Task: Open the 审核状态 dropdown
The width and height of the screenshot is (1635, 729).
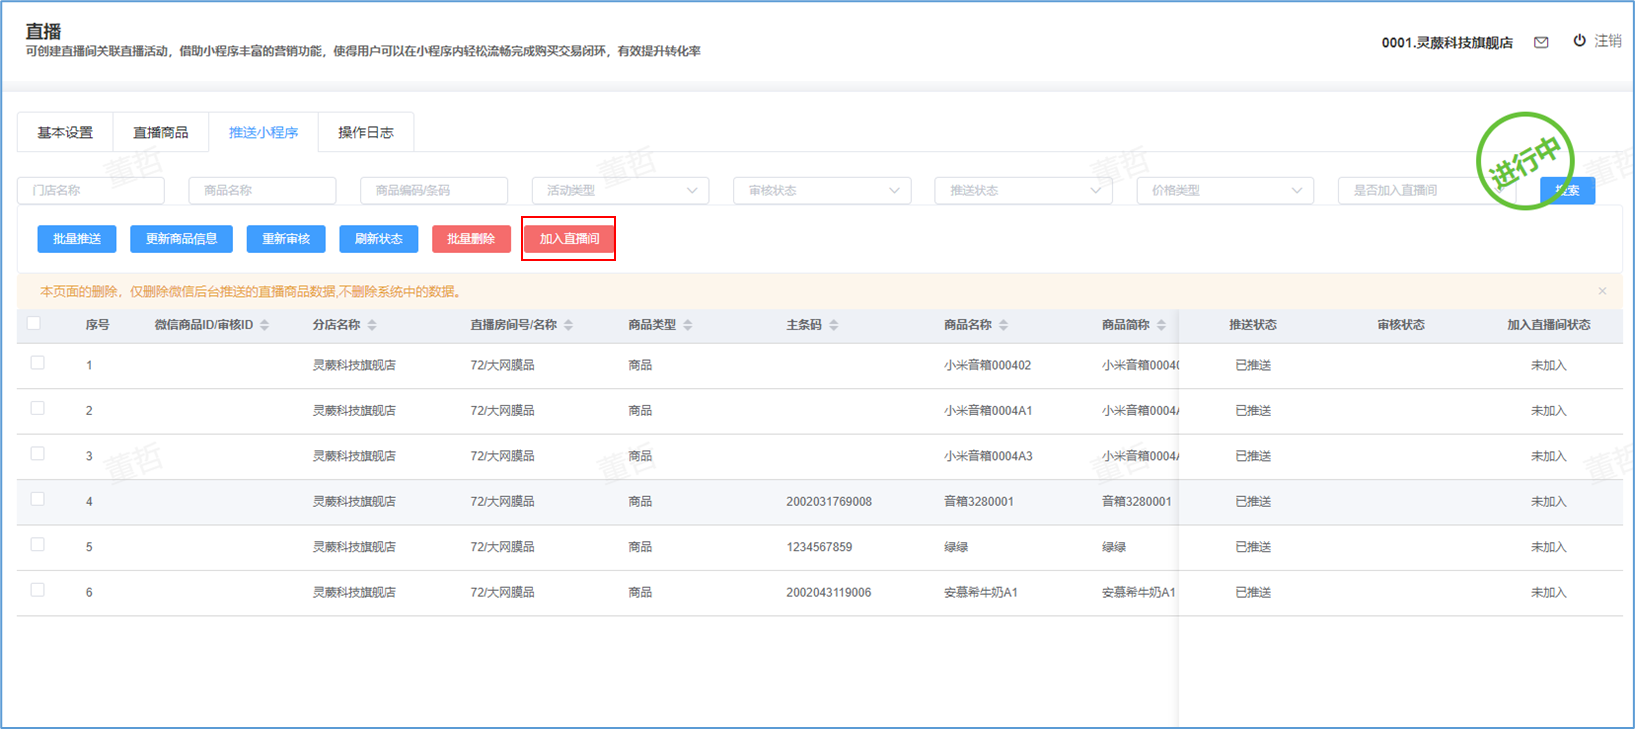Action: pos(822,190)
